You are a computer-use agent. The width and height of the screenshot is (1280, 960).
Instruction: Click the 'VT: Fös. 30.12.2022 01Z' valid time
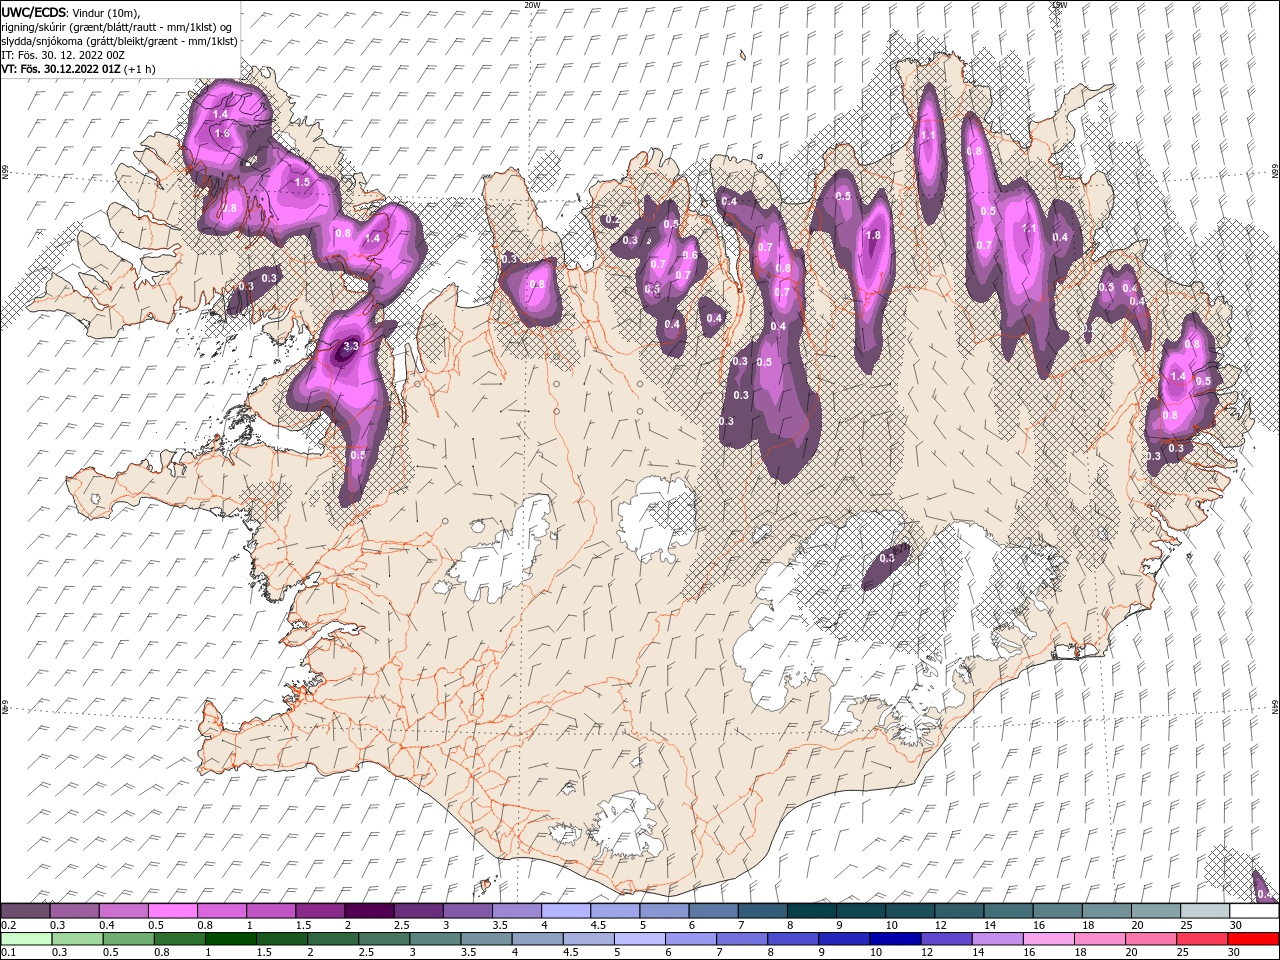point(61,69)
